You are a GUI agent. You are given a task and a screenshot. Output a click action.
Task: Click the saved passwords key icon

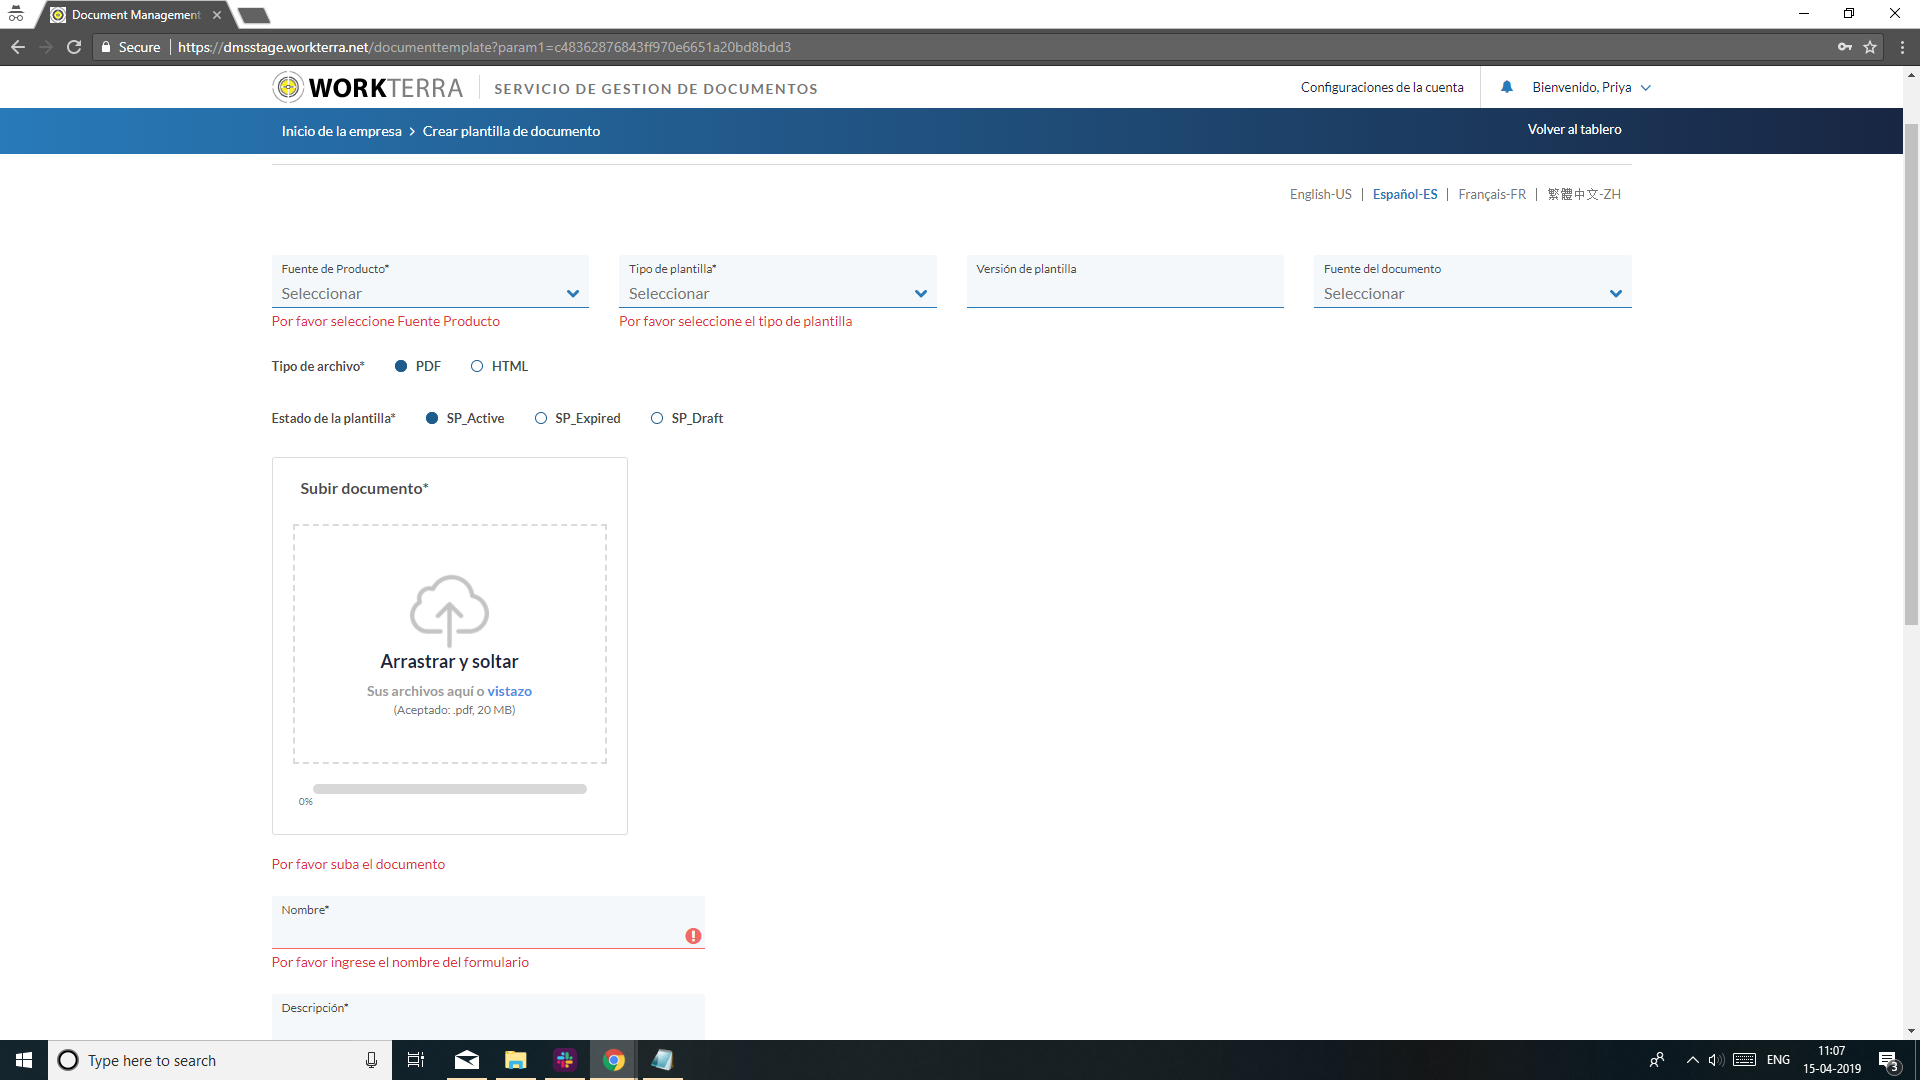1844,47
